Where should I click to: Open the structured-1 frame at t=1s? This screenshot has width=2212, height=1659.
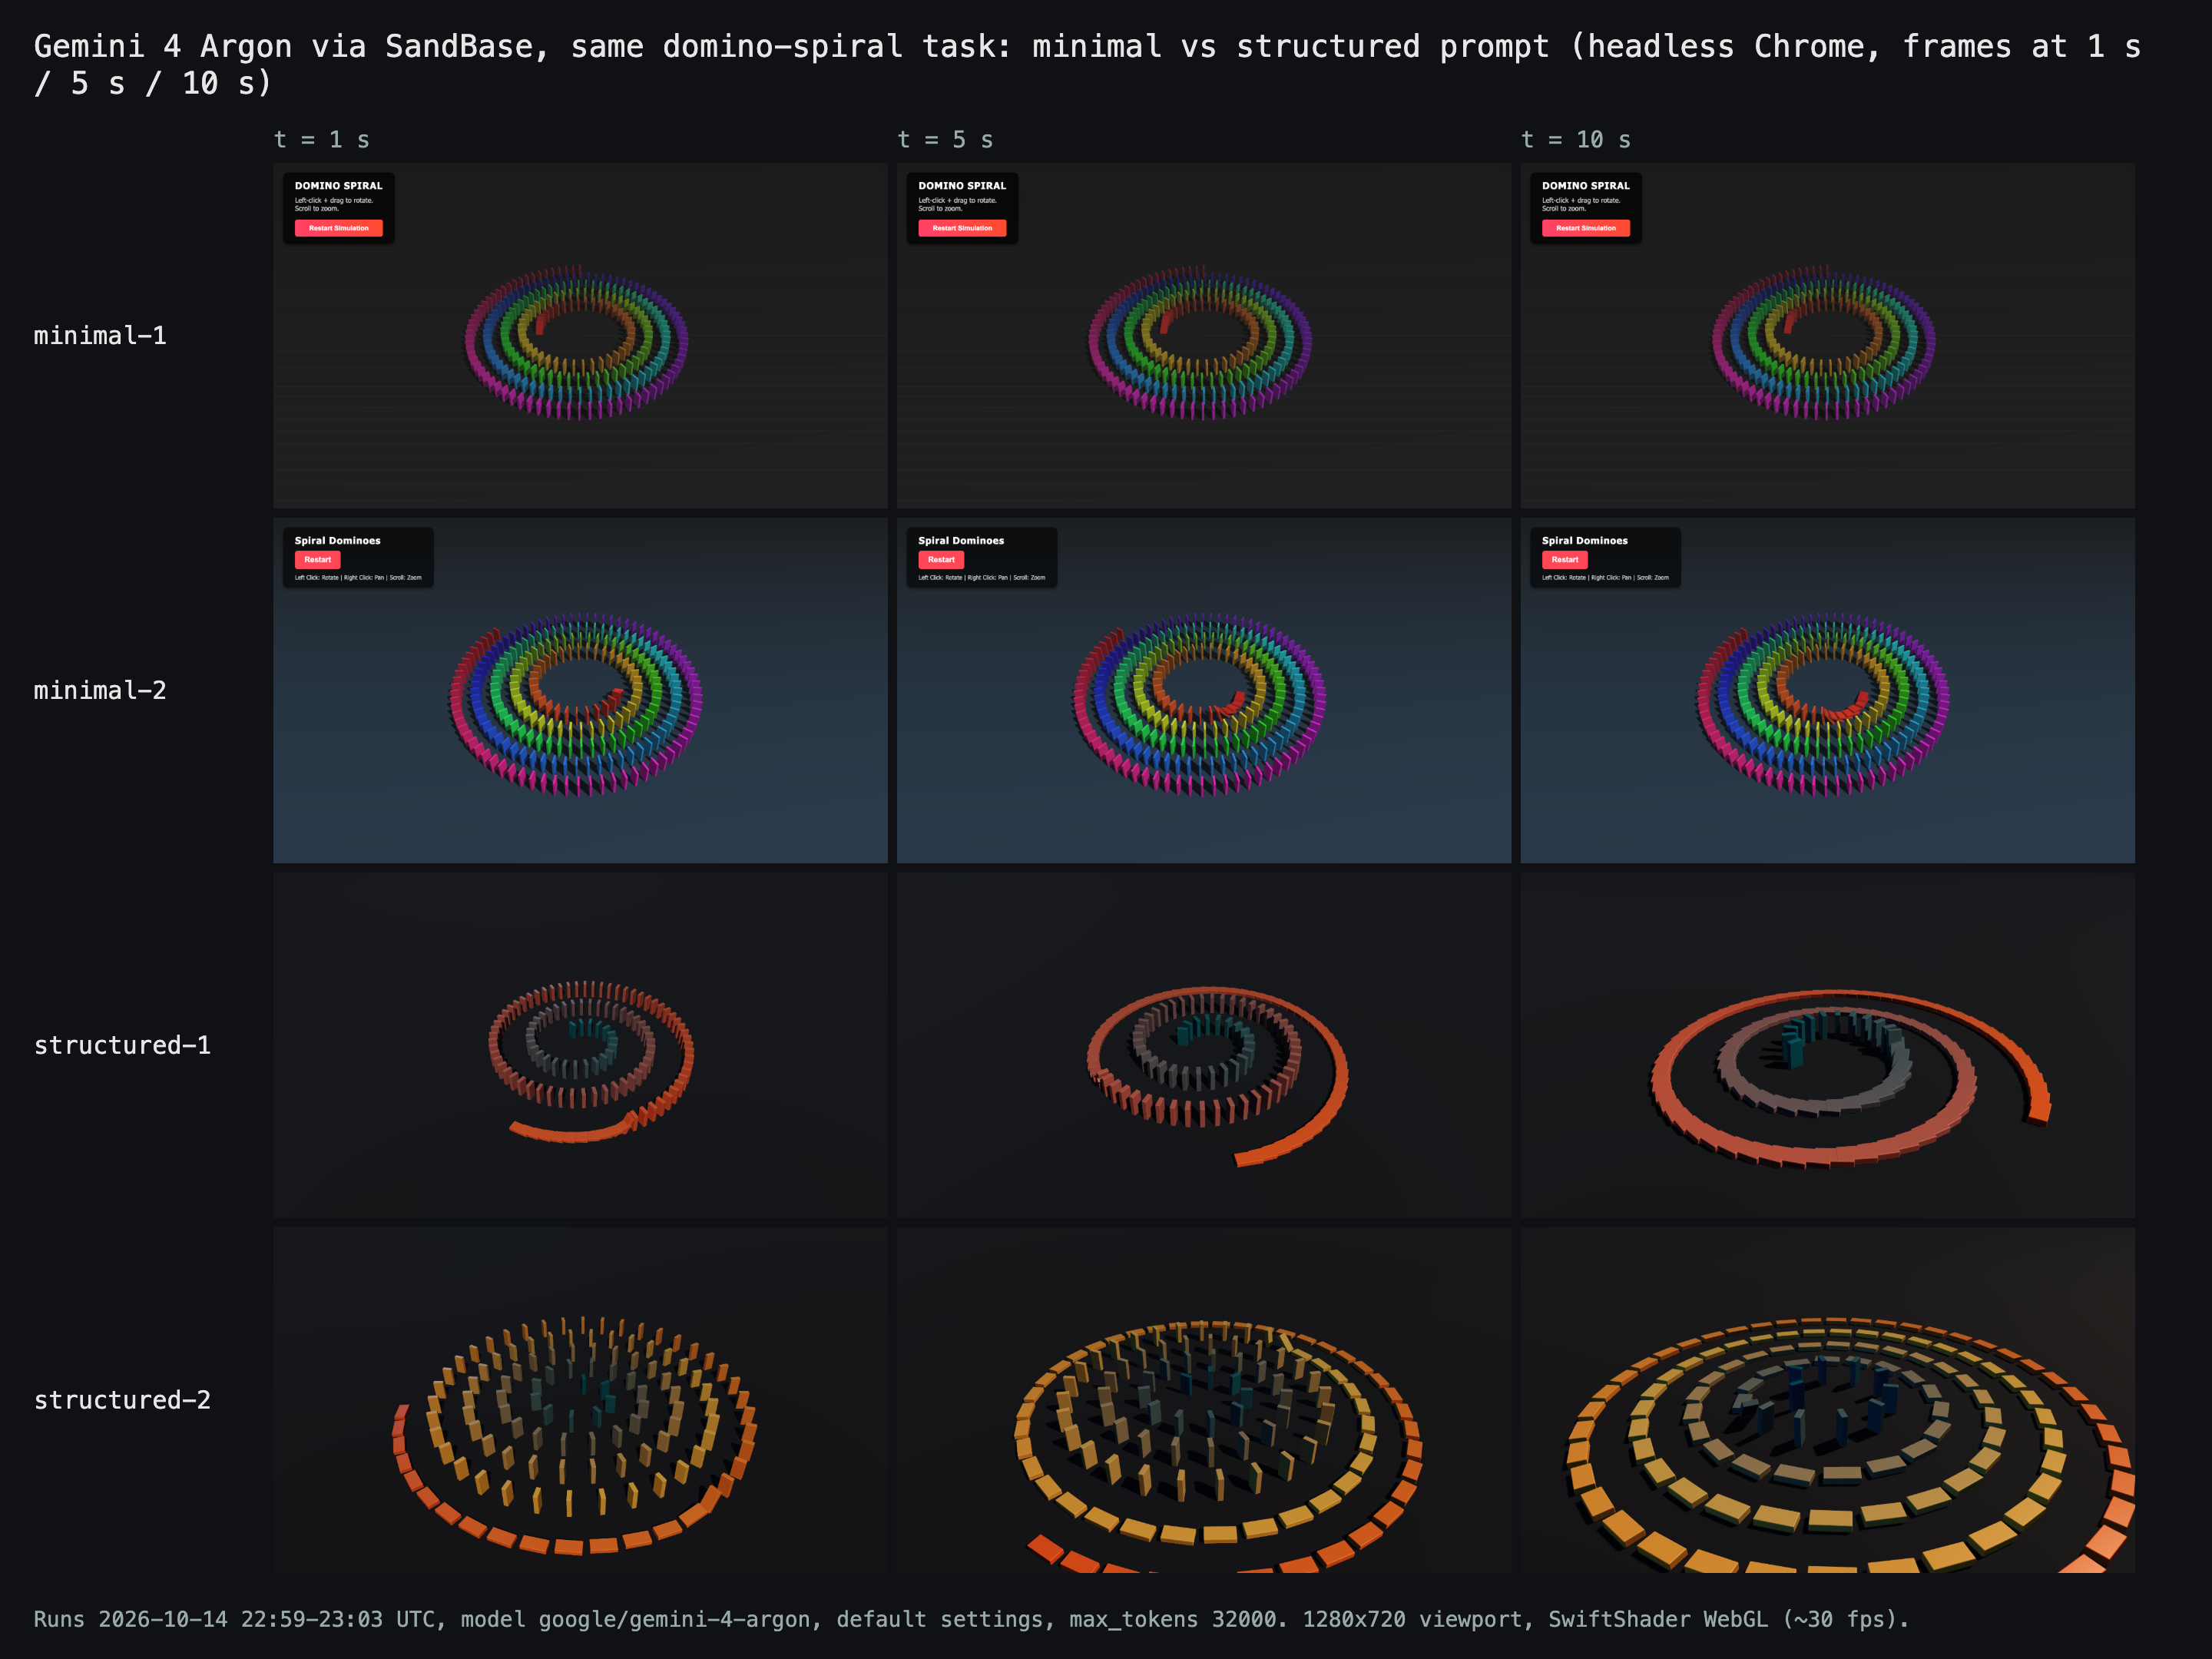pos(580,1045)
